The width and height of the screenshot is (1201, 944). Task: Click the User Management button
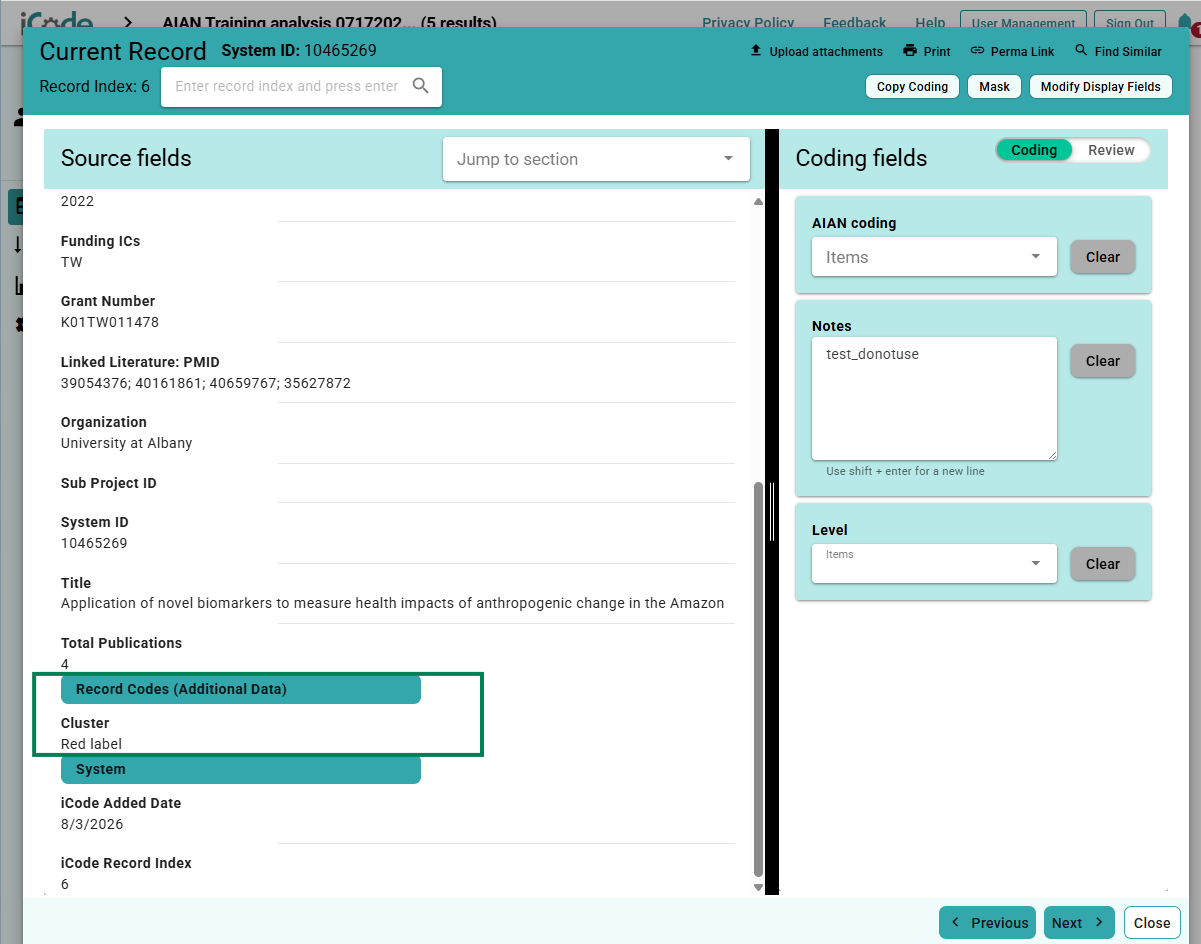tap(1023, 22)
